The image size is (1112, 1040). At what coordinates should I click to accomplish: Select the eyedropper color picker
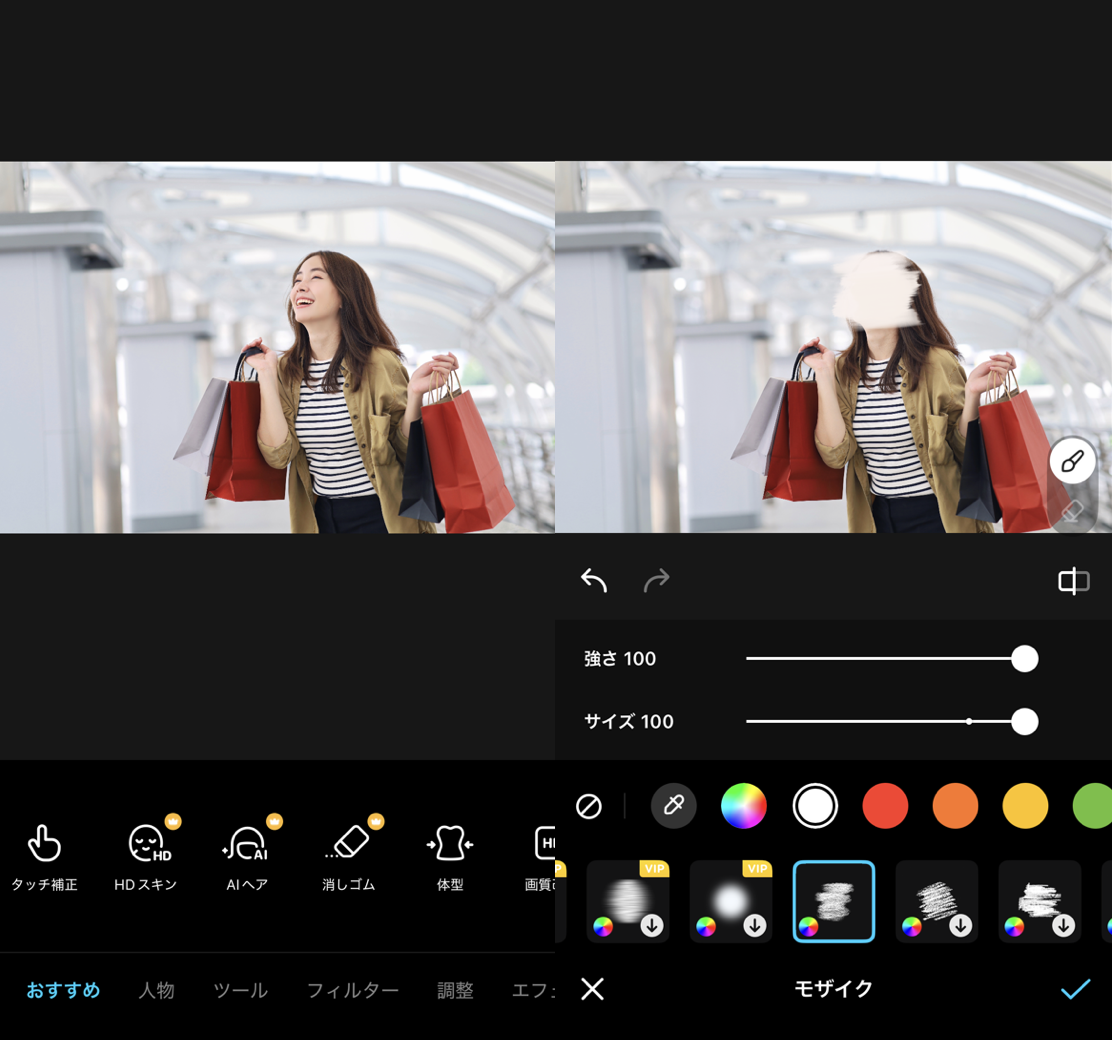tap(674, 806)
